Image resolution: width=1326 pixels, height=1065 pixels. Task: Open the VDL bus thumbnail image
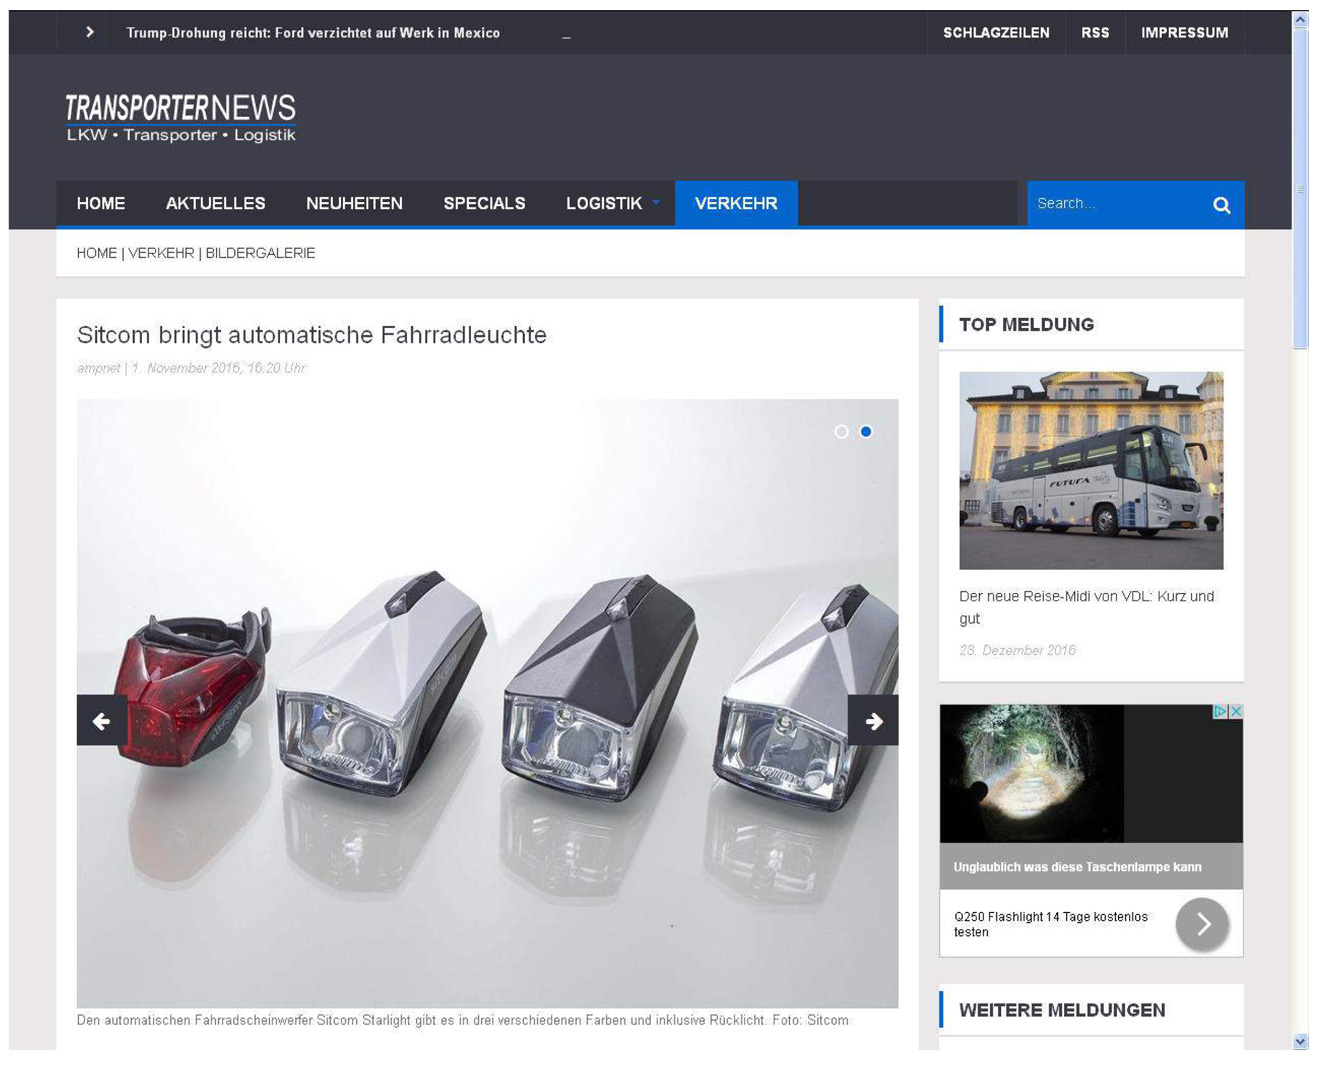click(x=1091, y=471)
